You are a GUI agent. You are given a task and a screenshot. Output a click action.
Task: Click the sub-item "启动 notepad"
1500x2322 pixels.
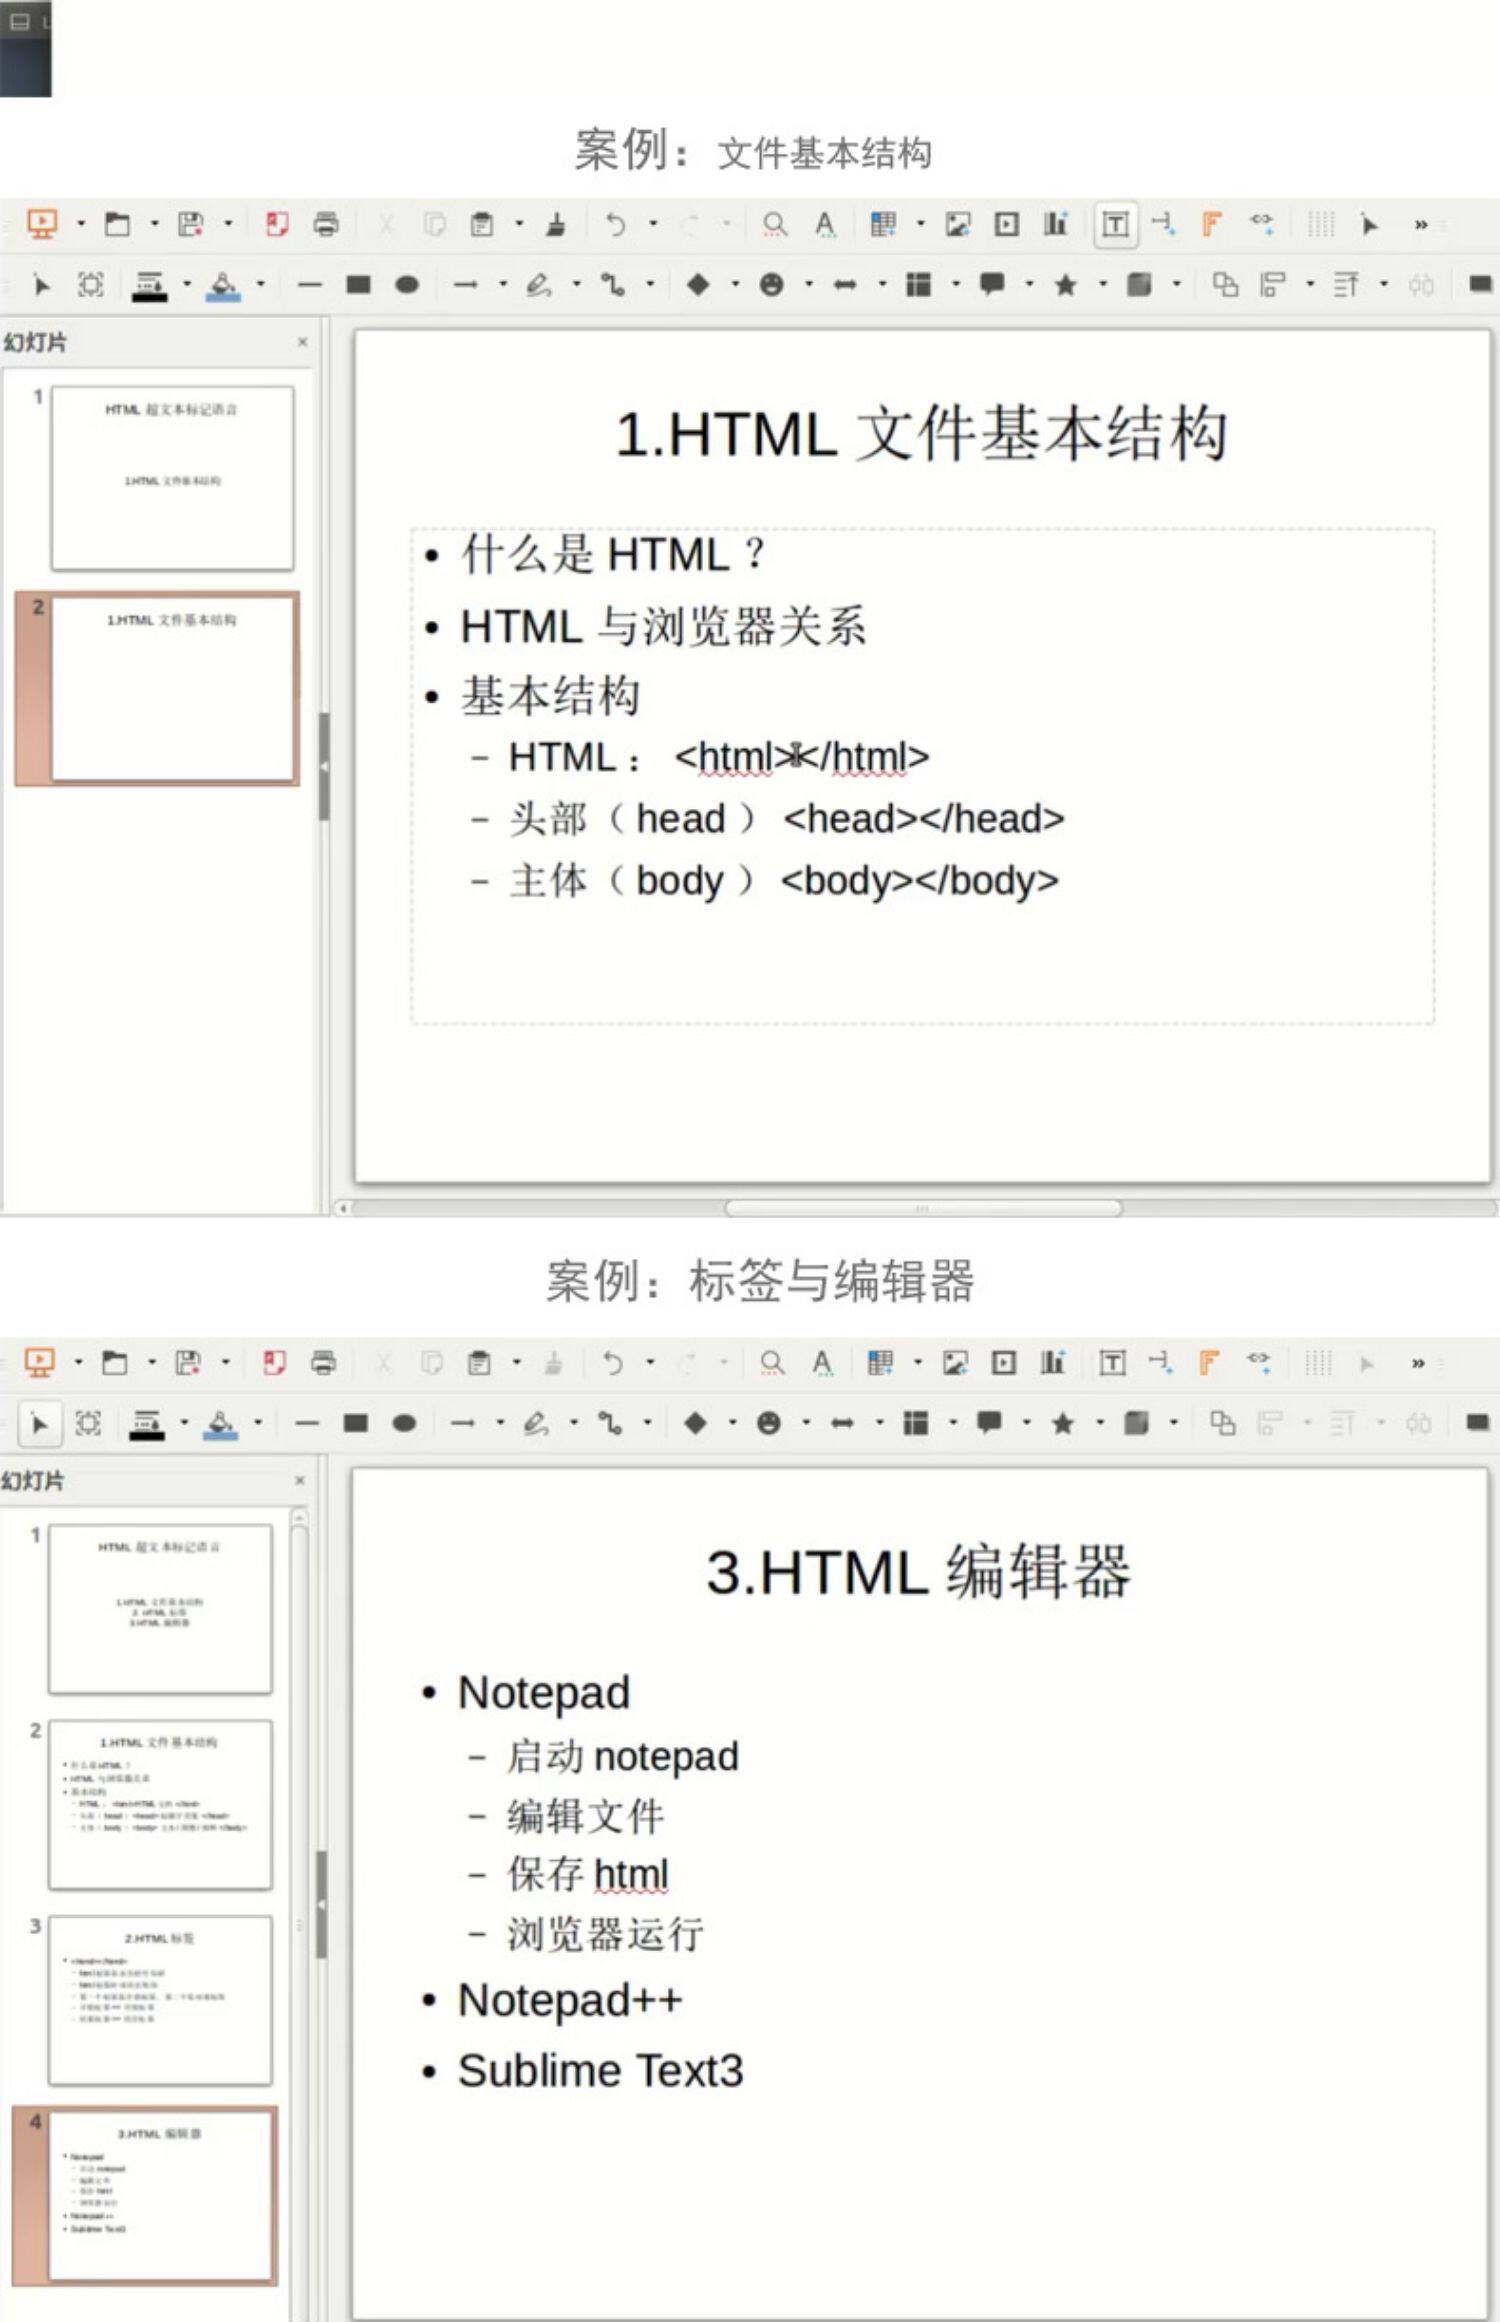click(x=622, y=1756)
